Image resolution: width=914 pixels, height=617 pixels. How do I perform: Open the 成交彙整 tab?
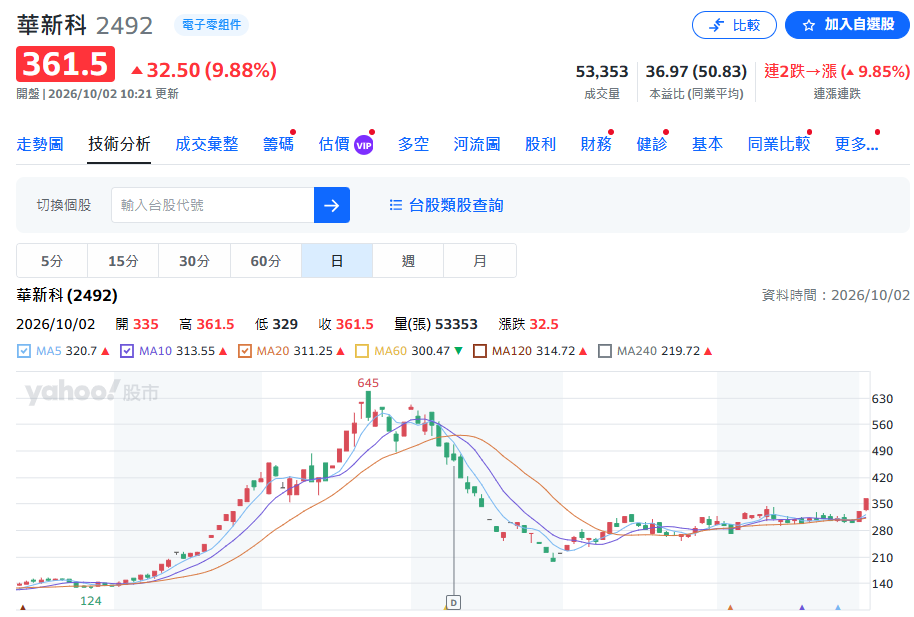click(206, 144)
